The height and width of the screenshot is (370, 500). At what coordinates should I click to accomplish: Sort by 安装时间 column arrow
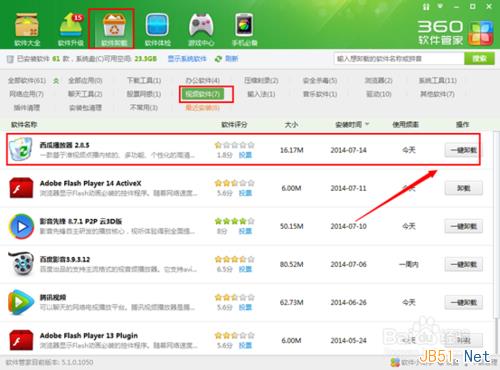367,124
